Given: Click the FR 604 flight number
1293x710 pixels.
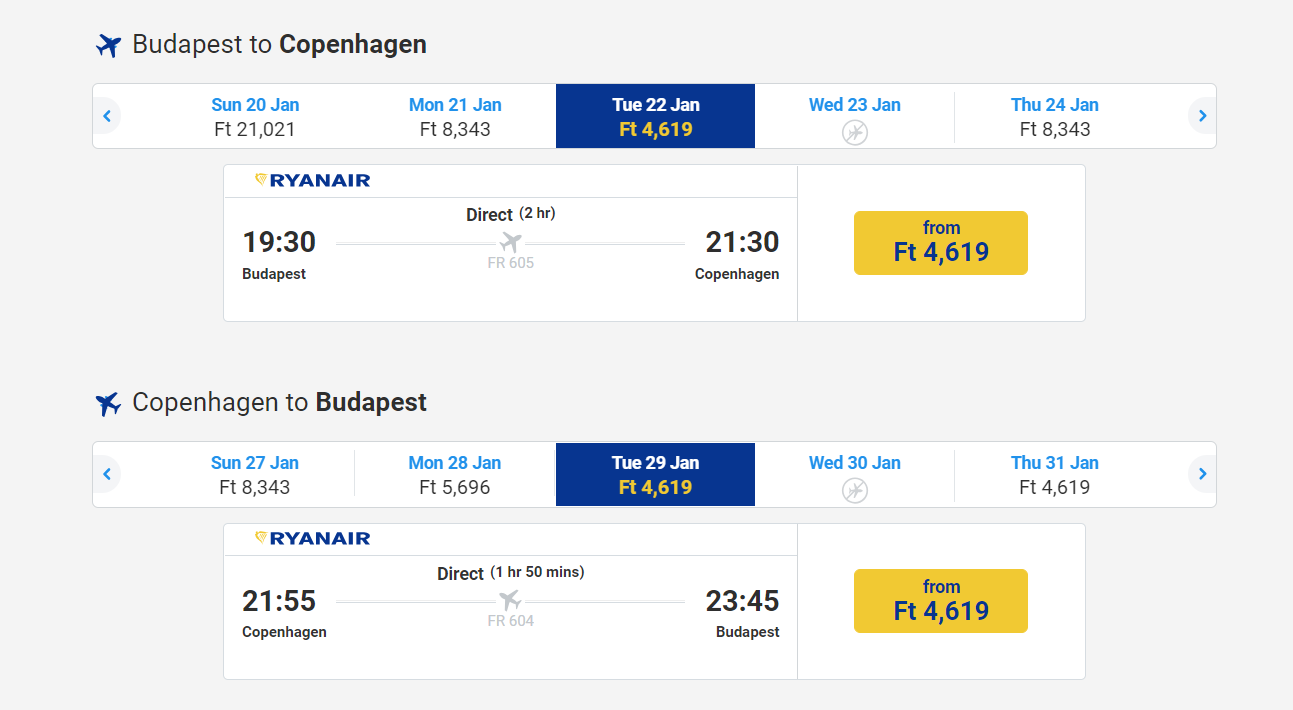Looking at the screenshot, I should coord(511,621).
